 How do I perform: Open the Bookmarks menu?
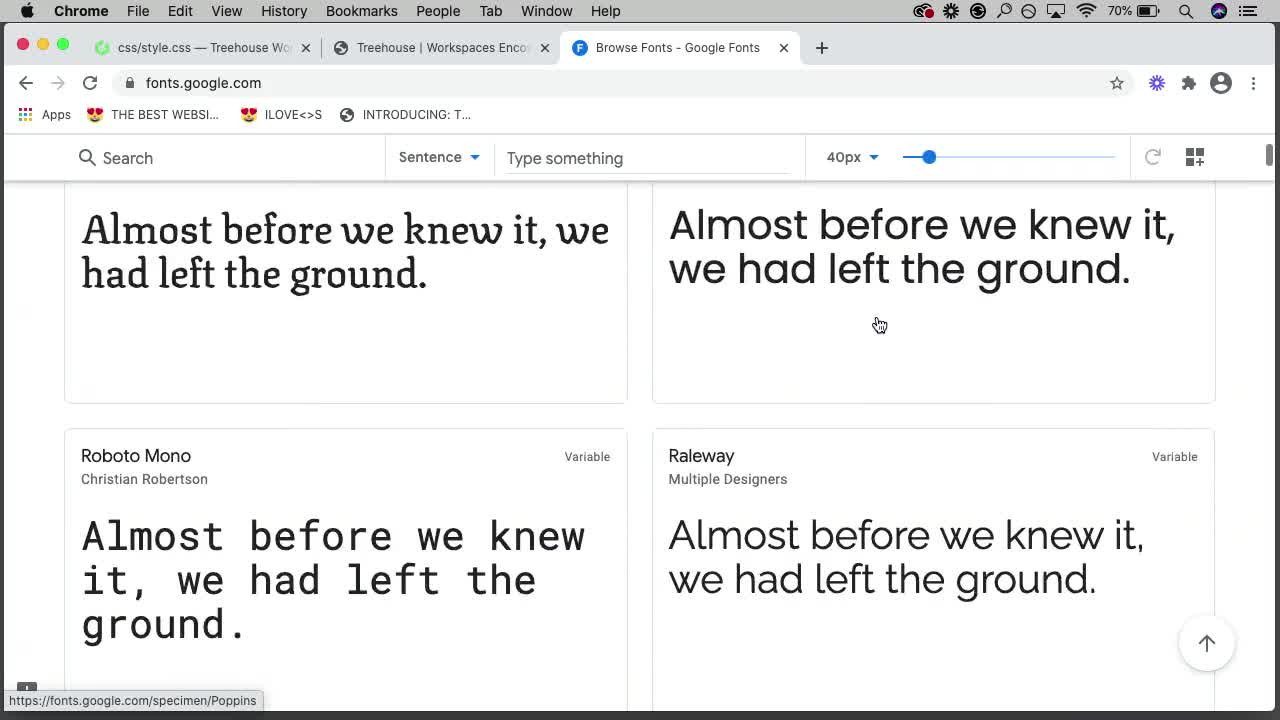[x=361, y=11]
